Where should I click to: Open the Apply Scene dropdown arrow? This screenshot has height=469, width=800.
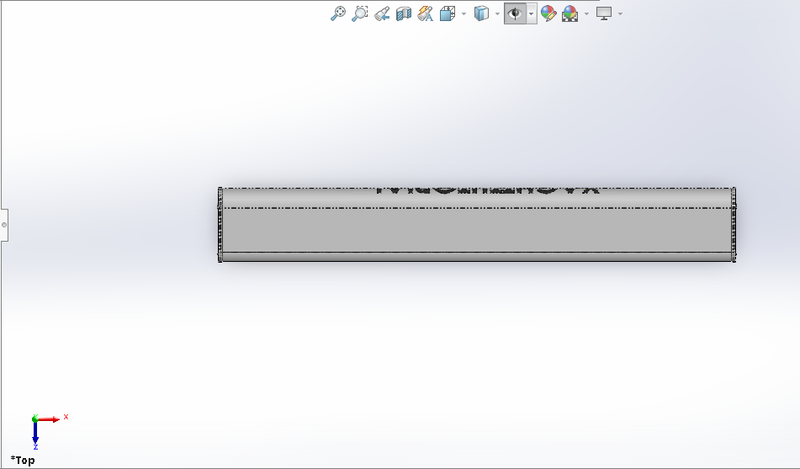585,14
